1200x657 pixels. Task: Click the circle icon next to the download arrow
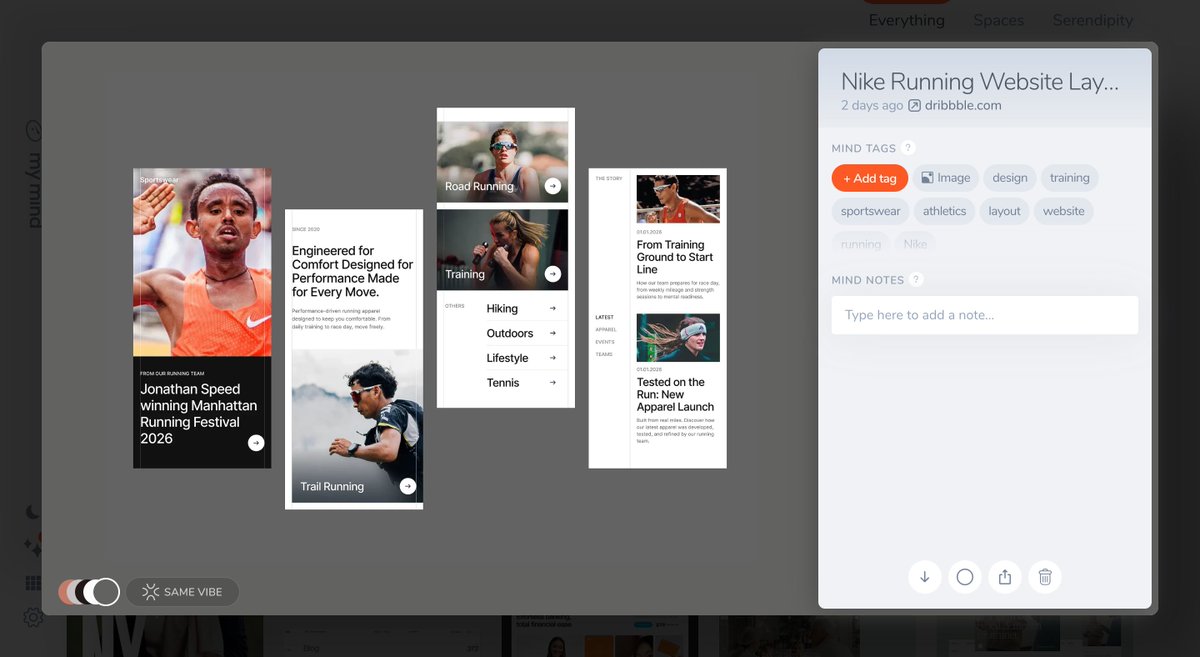[965, 577]
